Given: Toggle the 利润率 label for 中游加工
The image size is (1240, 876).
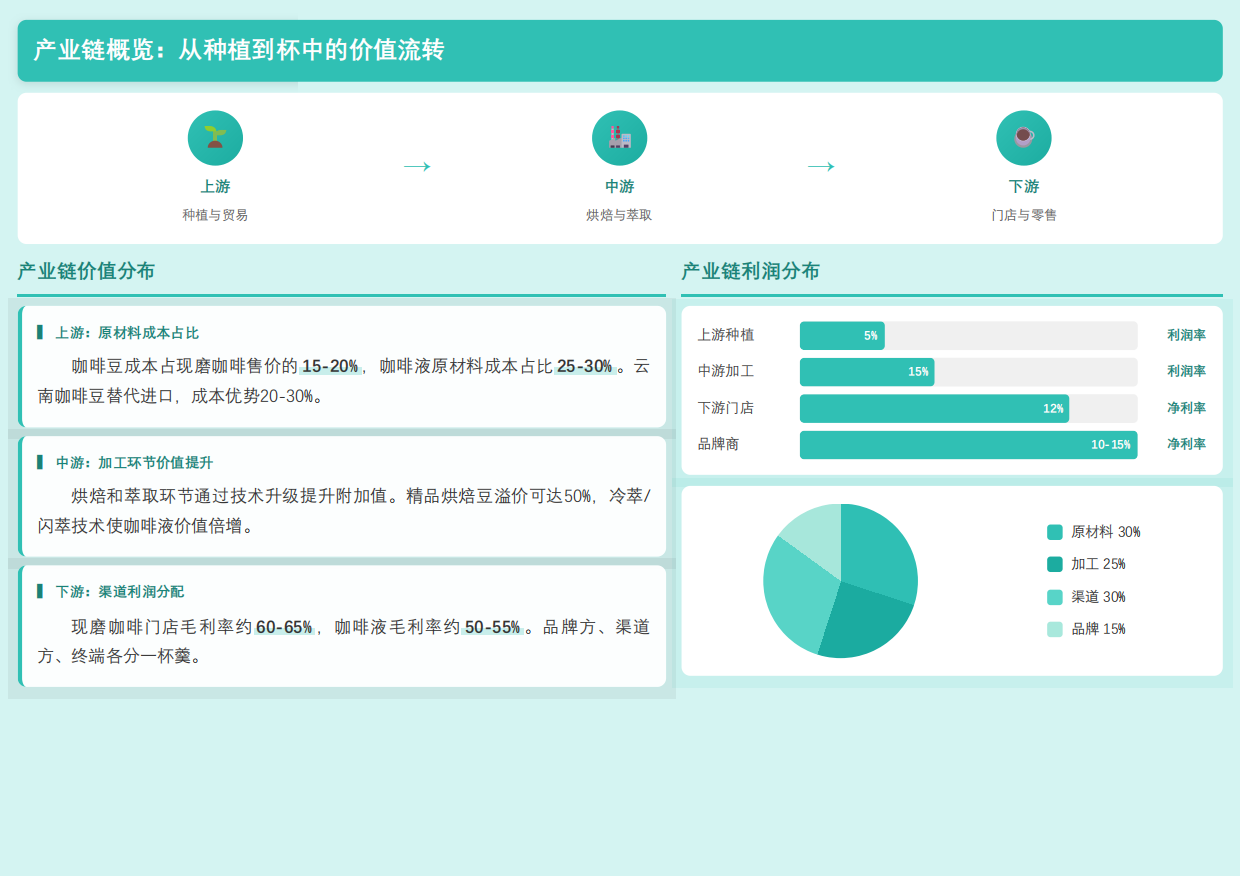Looking at the screenshot, I should click(1186, 371).
